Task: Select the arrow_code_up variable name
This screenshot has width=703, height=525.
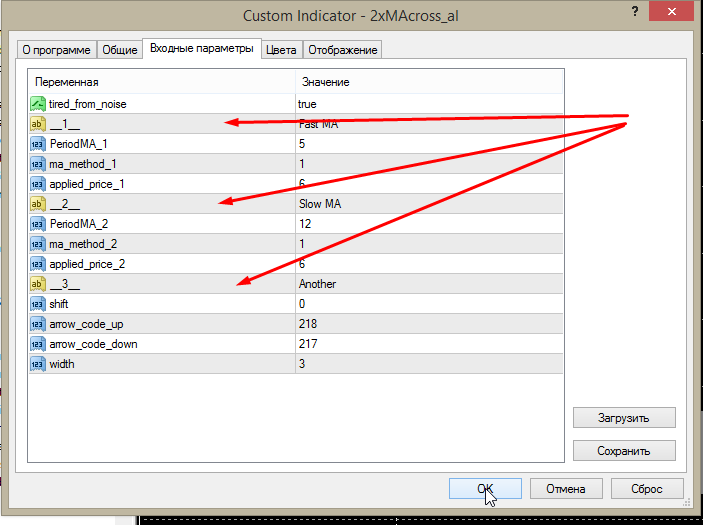Action: (87, 324)
